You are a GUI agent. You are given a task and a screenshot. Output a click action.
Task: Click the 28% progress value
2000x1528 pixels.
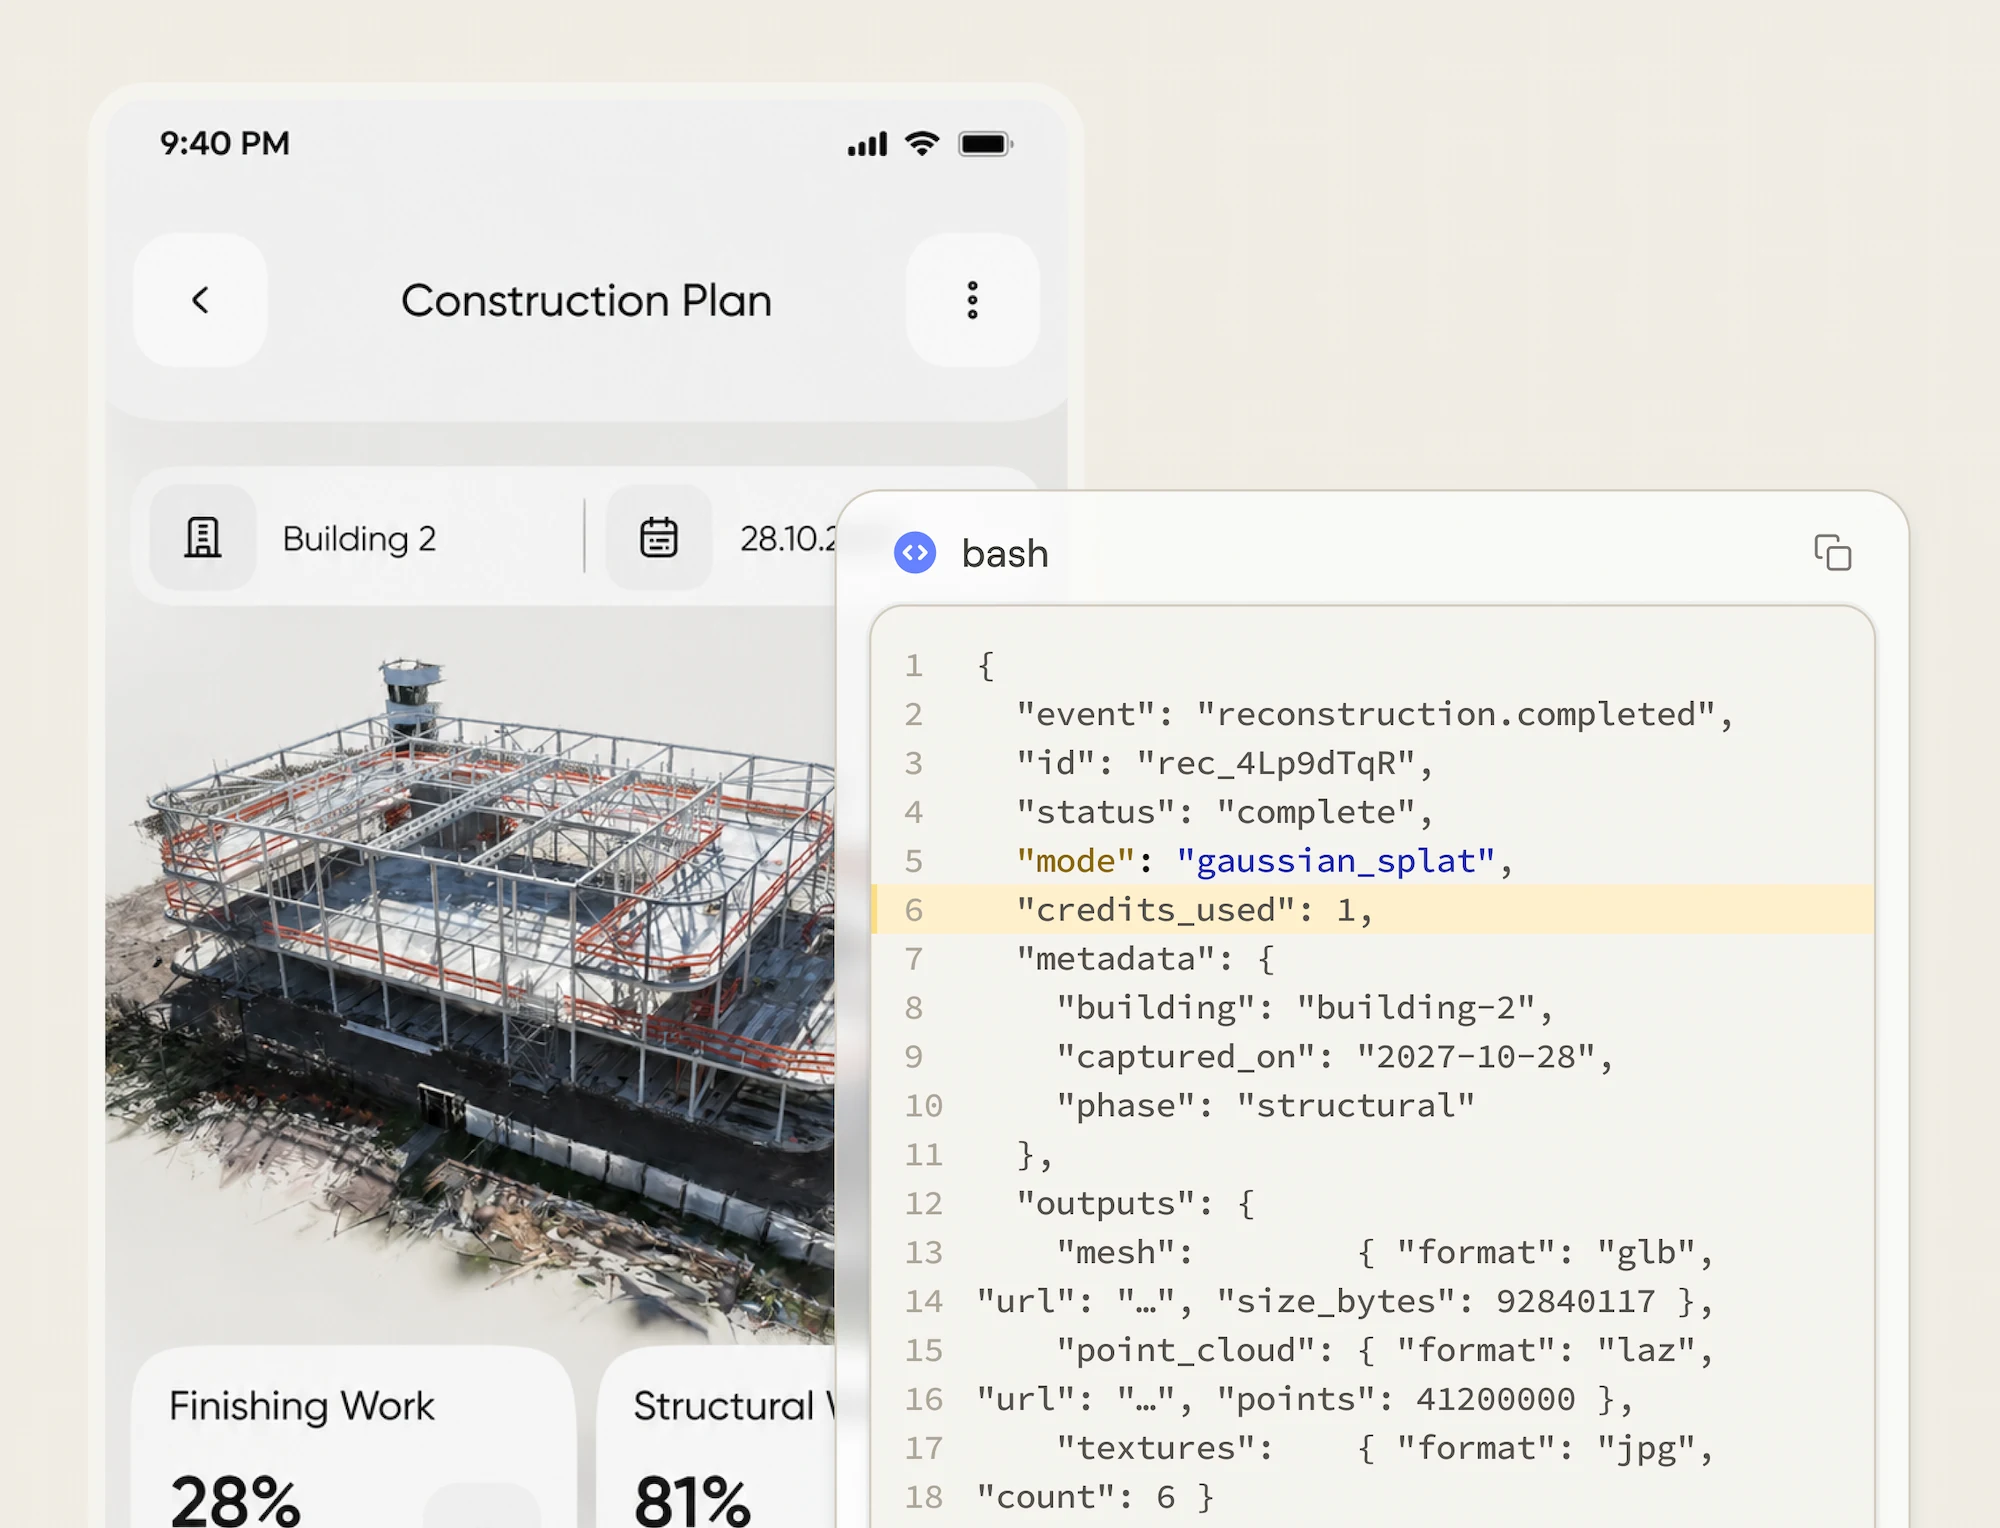[x=235, y=1500]
